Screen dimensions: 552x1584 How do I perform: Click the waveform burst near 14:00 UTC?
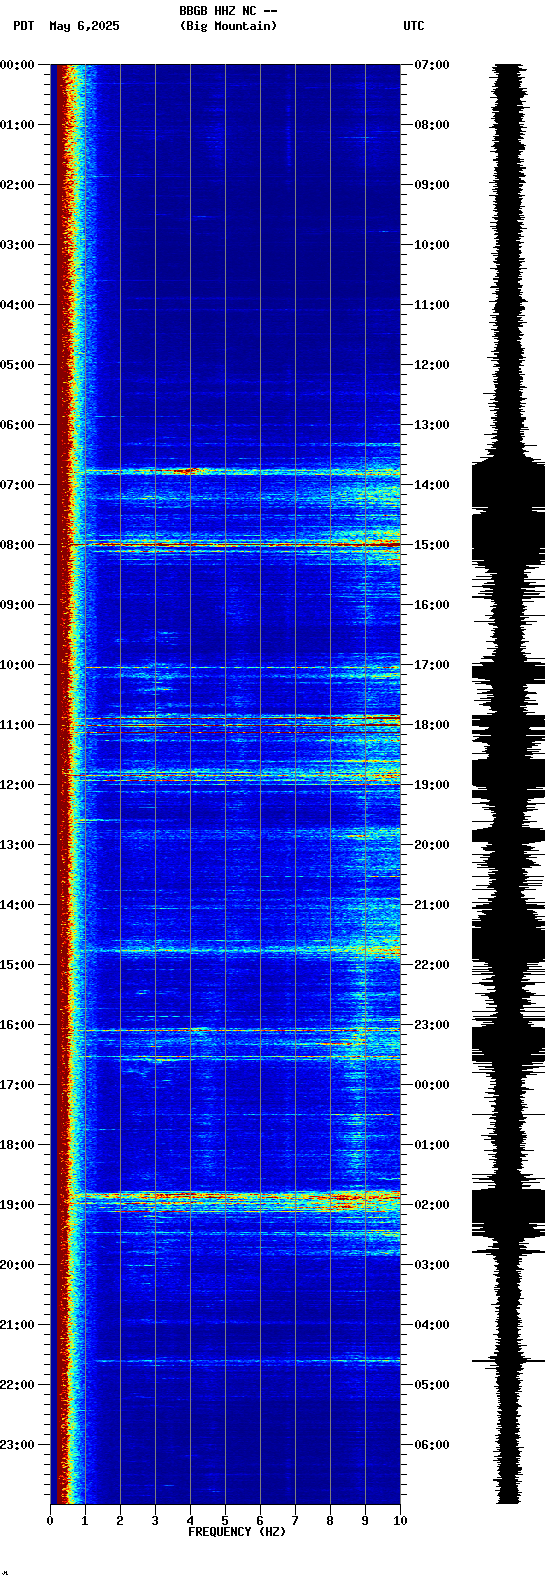pos(509,484)
